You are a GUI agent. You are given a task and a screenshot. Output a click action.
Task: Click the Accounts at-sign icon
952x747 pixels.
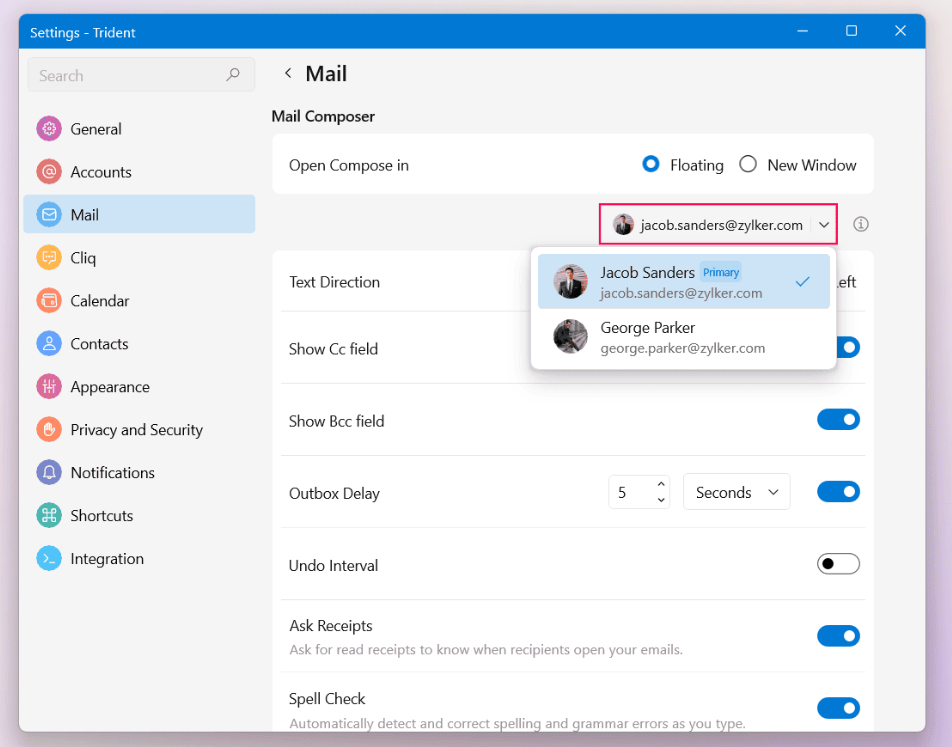(x=49, y=172)
